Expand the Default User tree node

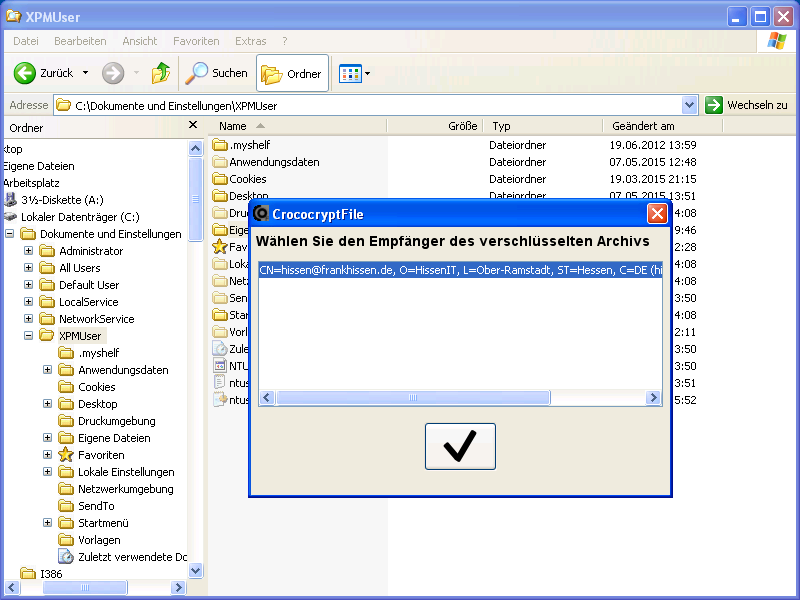pos(29,285)
